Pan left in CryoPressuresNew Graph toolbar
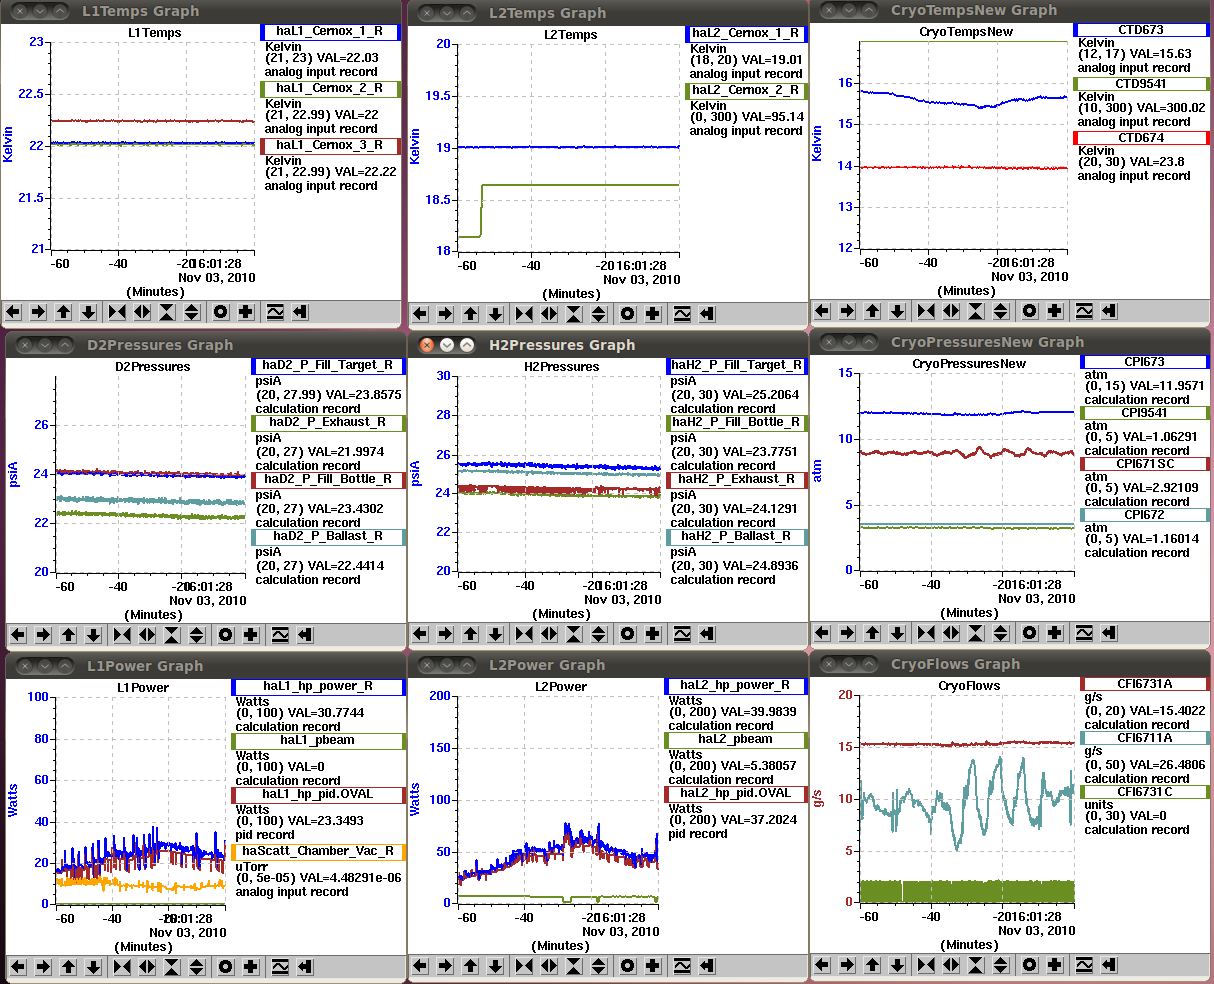The image size is (1214, 984). click(823, 633)
